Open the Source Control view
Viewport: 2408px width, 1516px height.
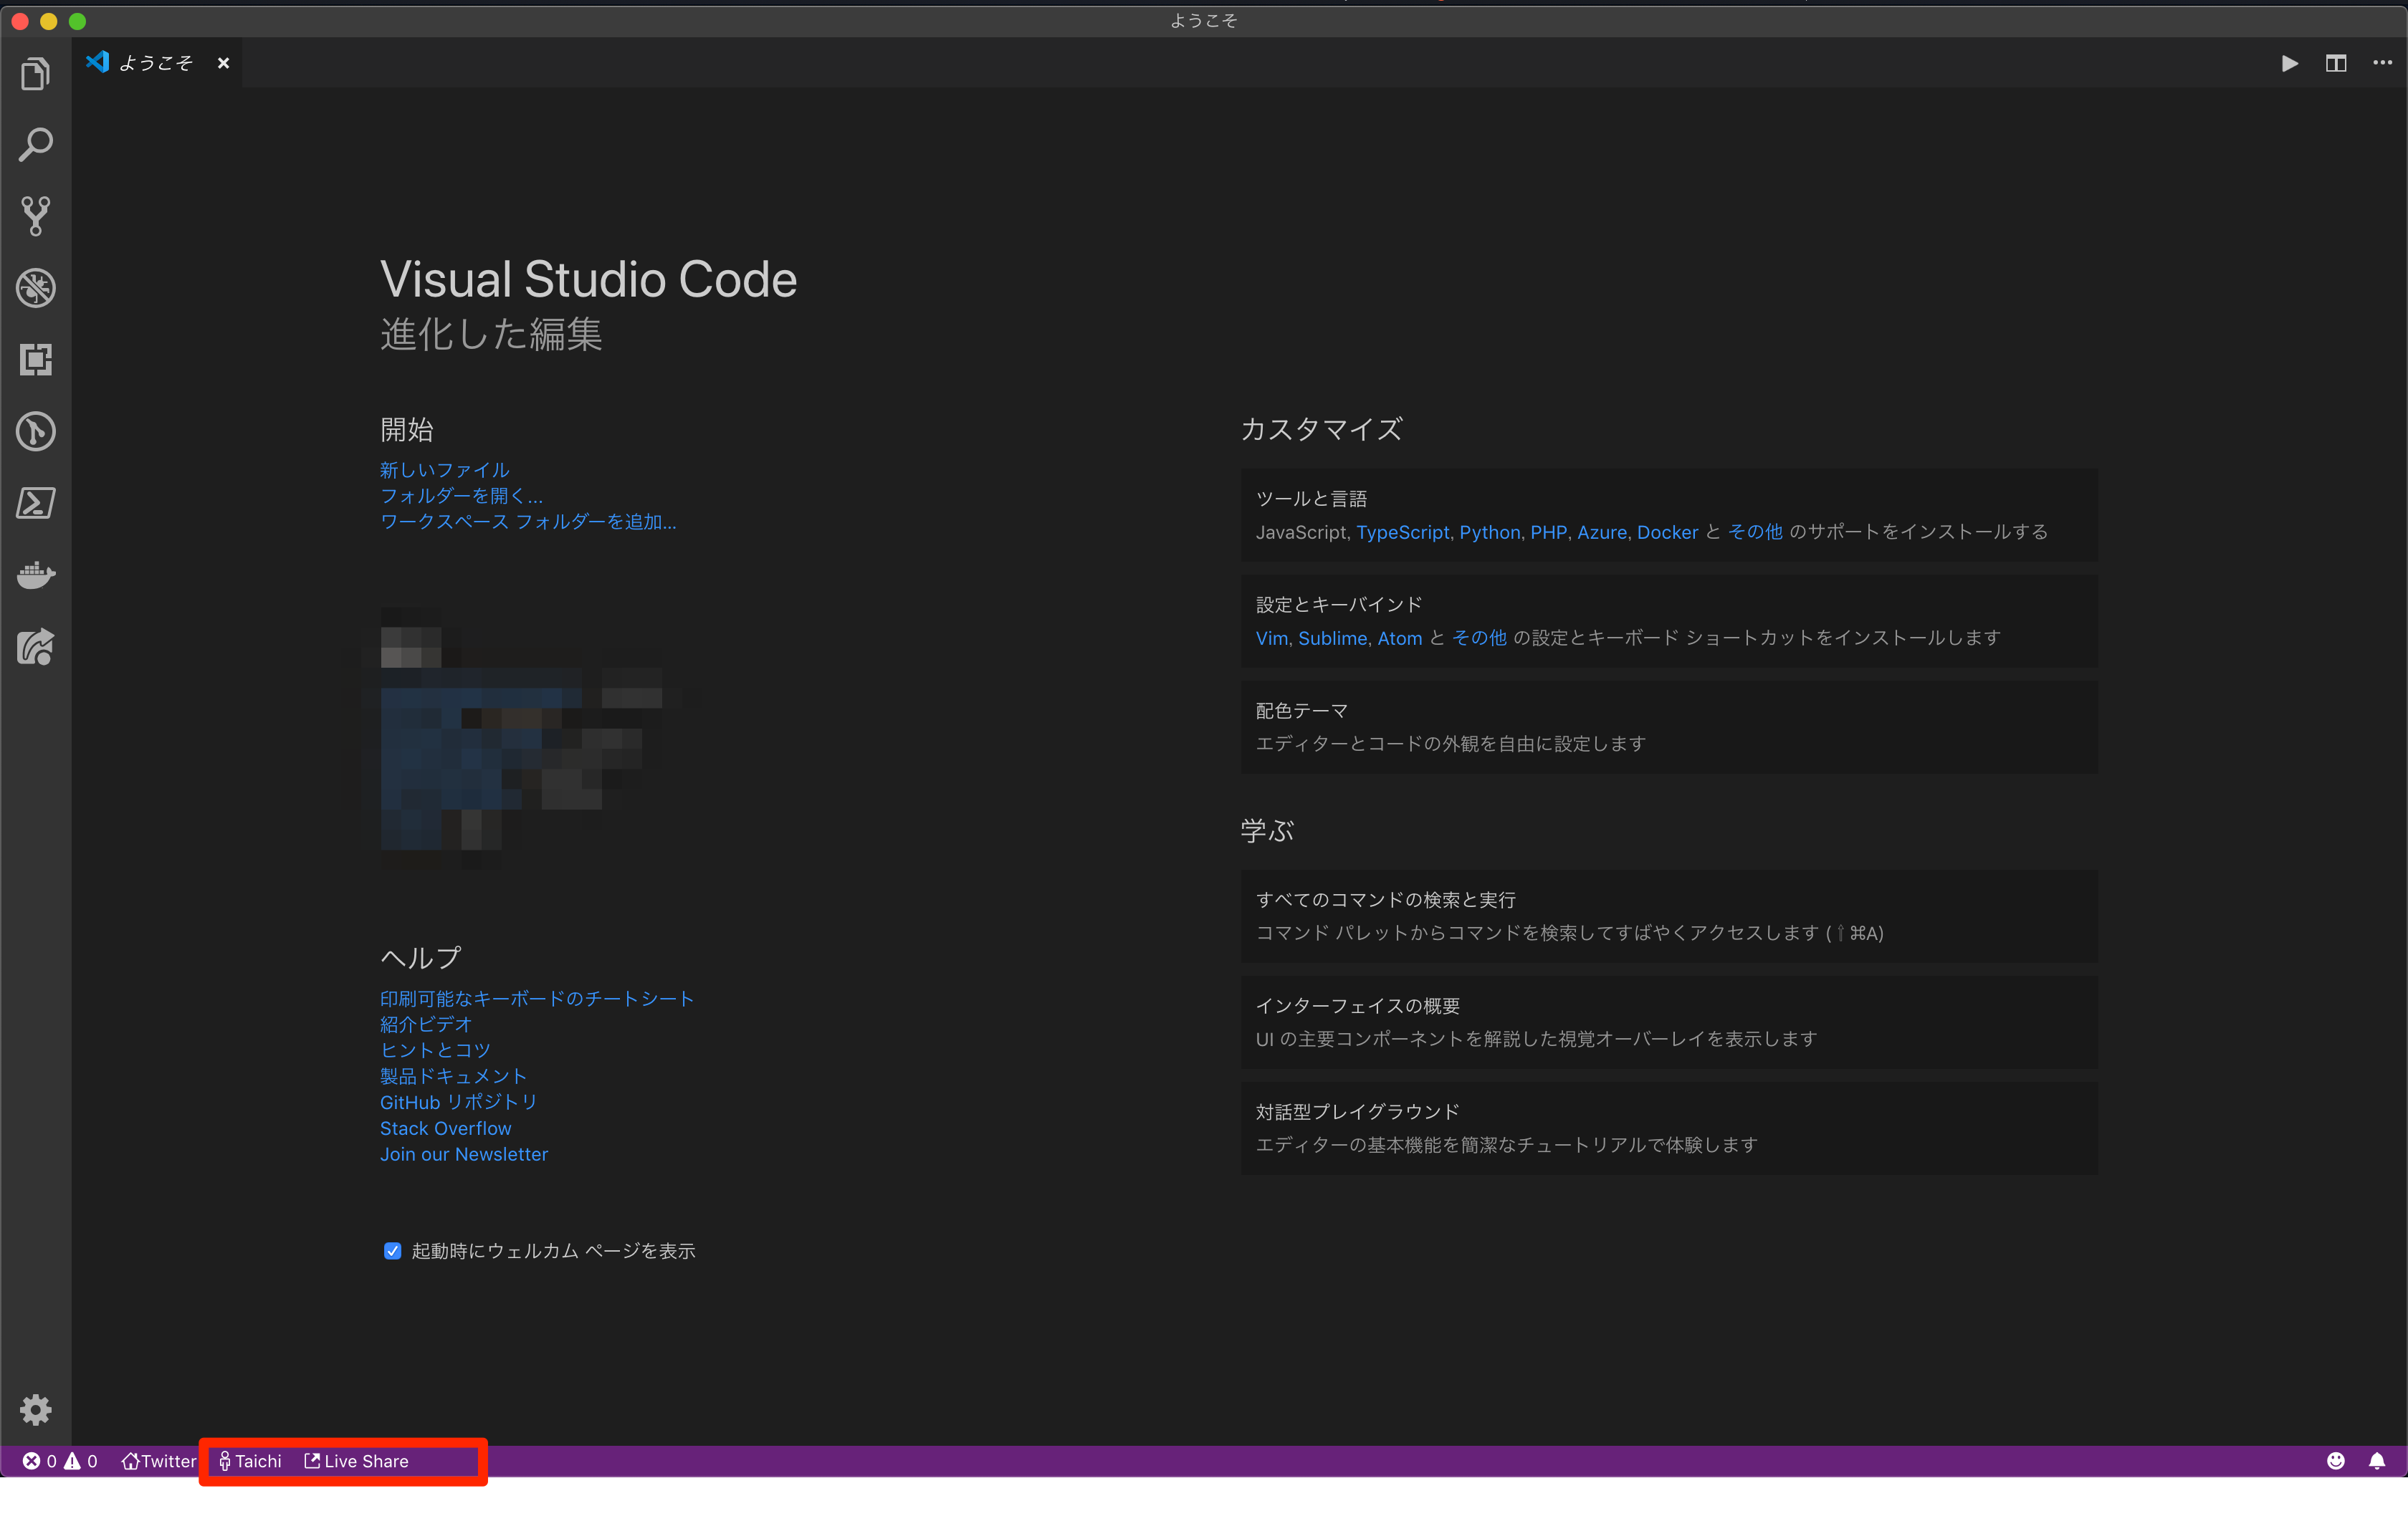click(x=35, y=216)
